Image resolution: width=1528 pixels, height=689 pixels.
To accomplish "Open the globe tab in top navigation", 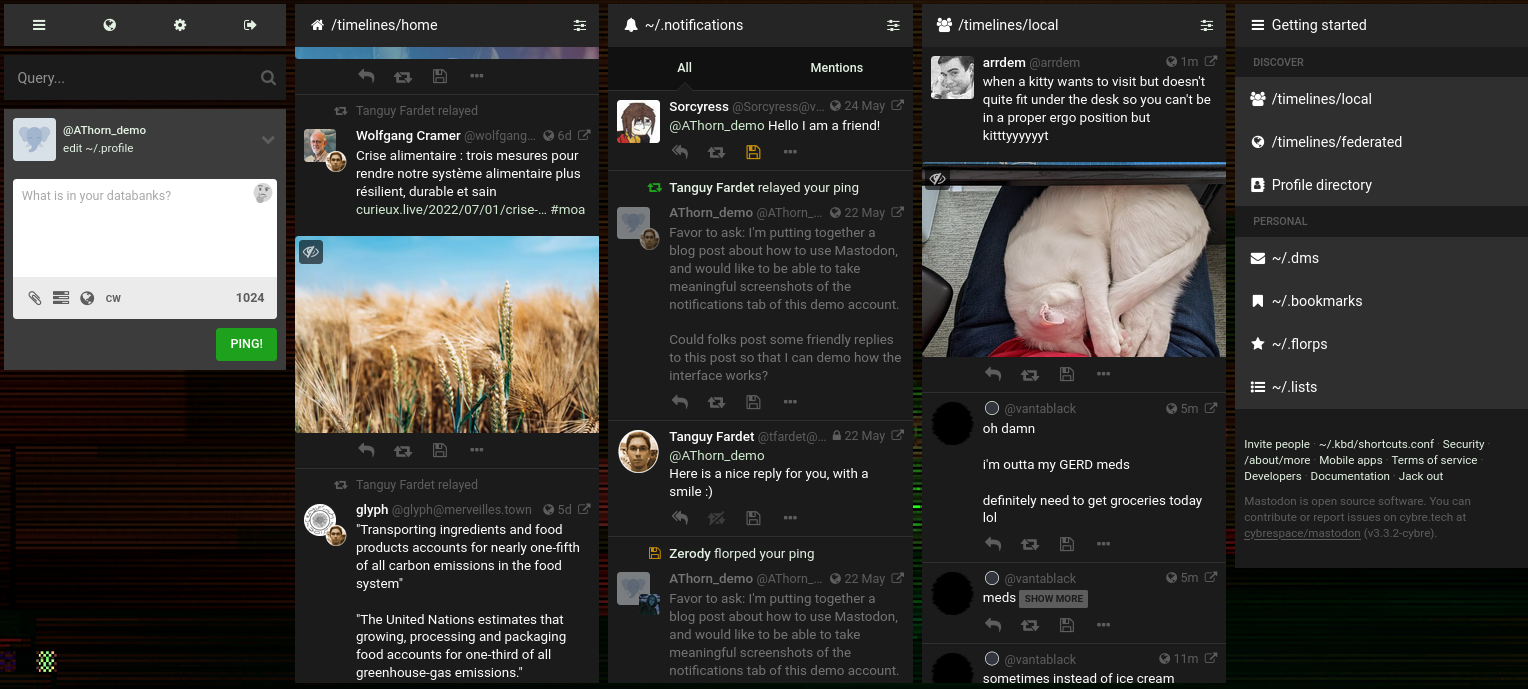I will click(x=110, y=25).
